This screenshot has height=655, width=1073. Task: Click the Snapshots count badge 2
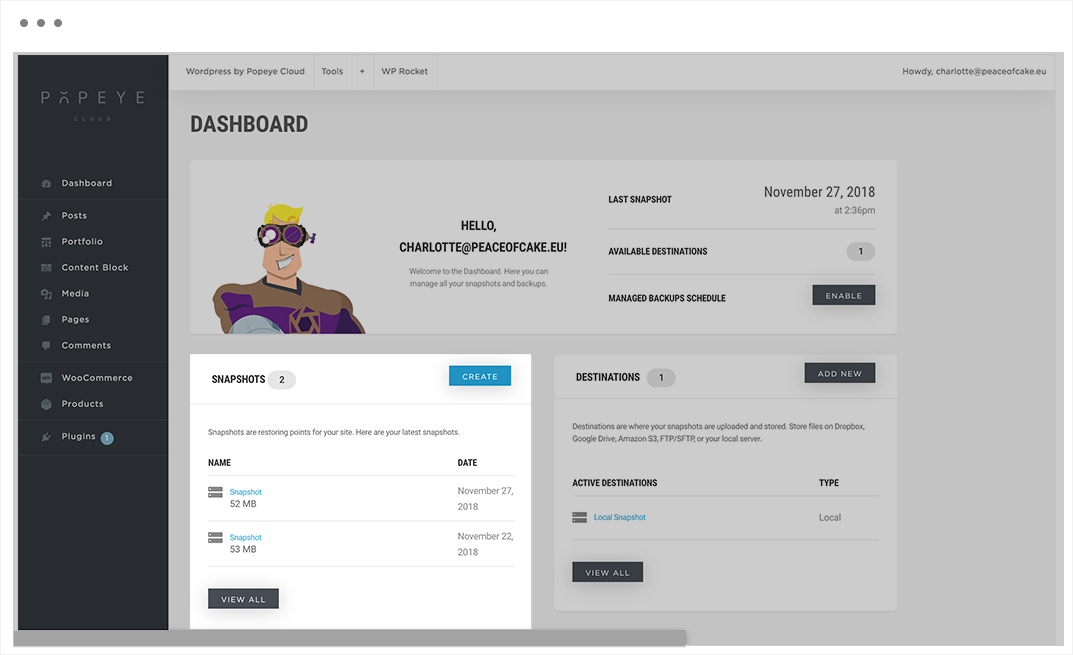(x=282, y=380)
